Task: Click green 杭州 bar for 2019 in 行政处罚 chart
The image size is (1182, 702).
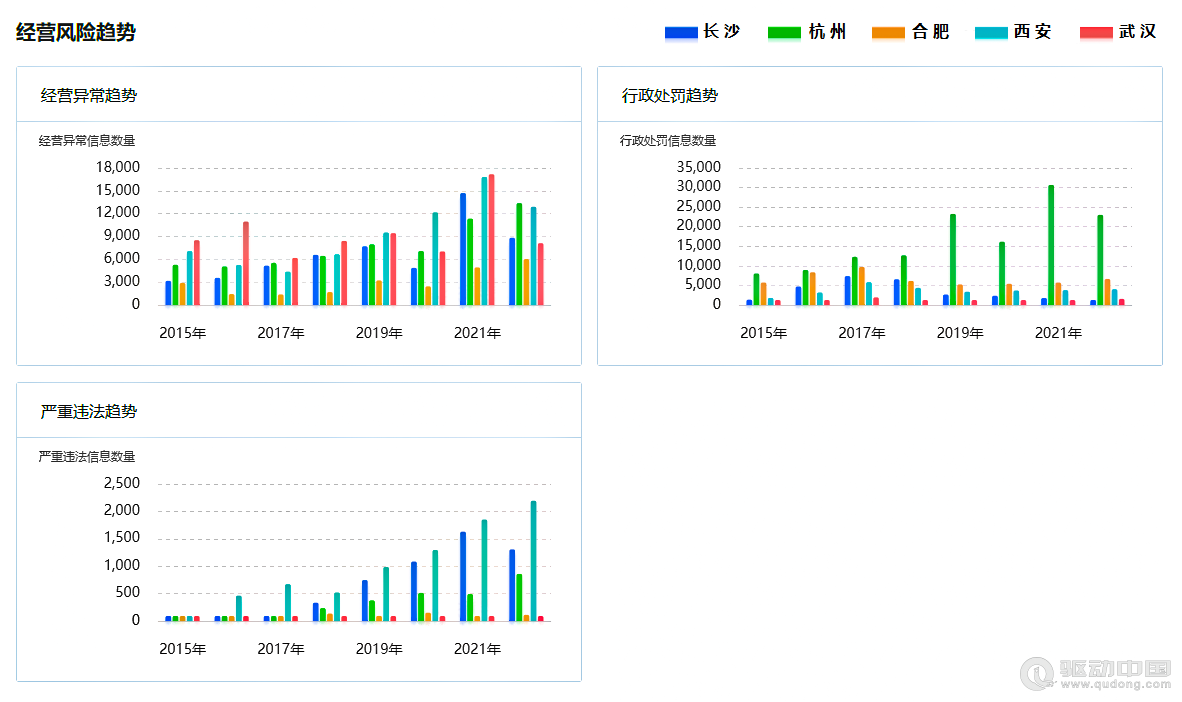Action: 953,260
